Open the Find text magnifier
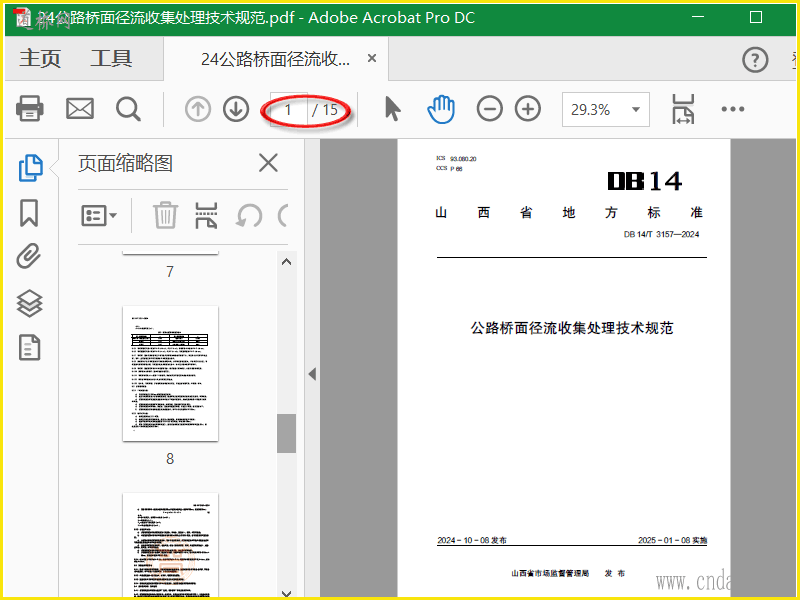Image resolution: width=800 pixels, height=600 pixels. (128, 109)
